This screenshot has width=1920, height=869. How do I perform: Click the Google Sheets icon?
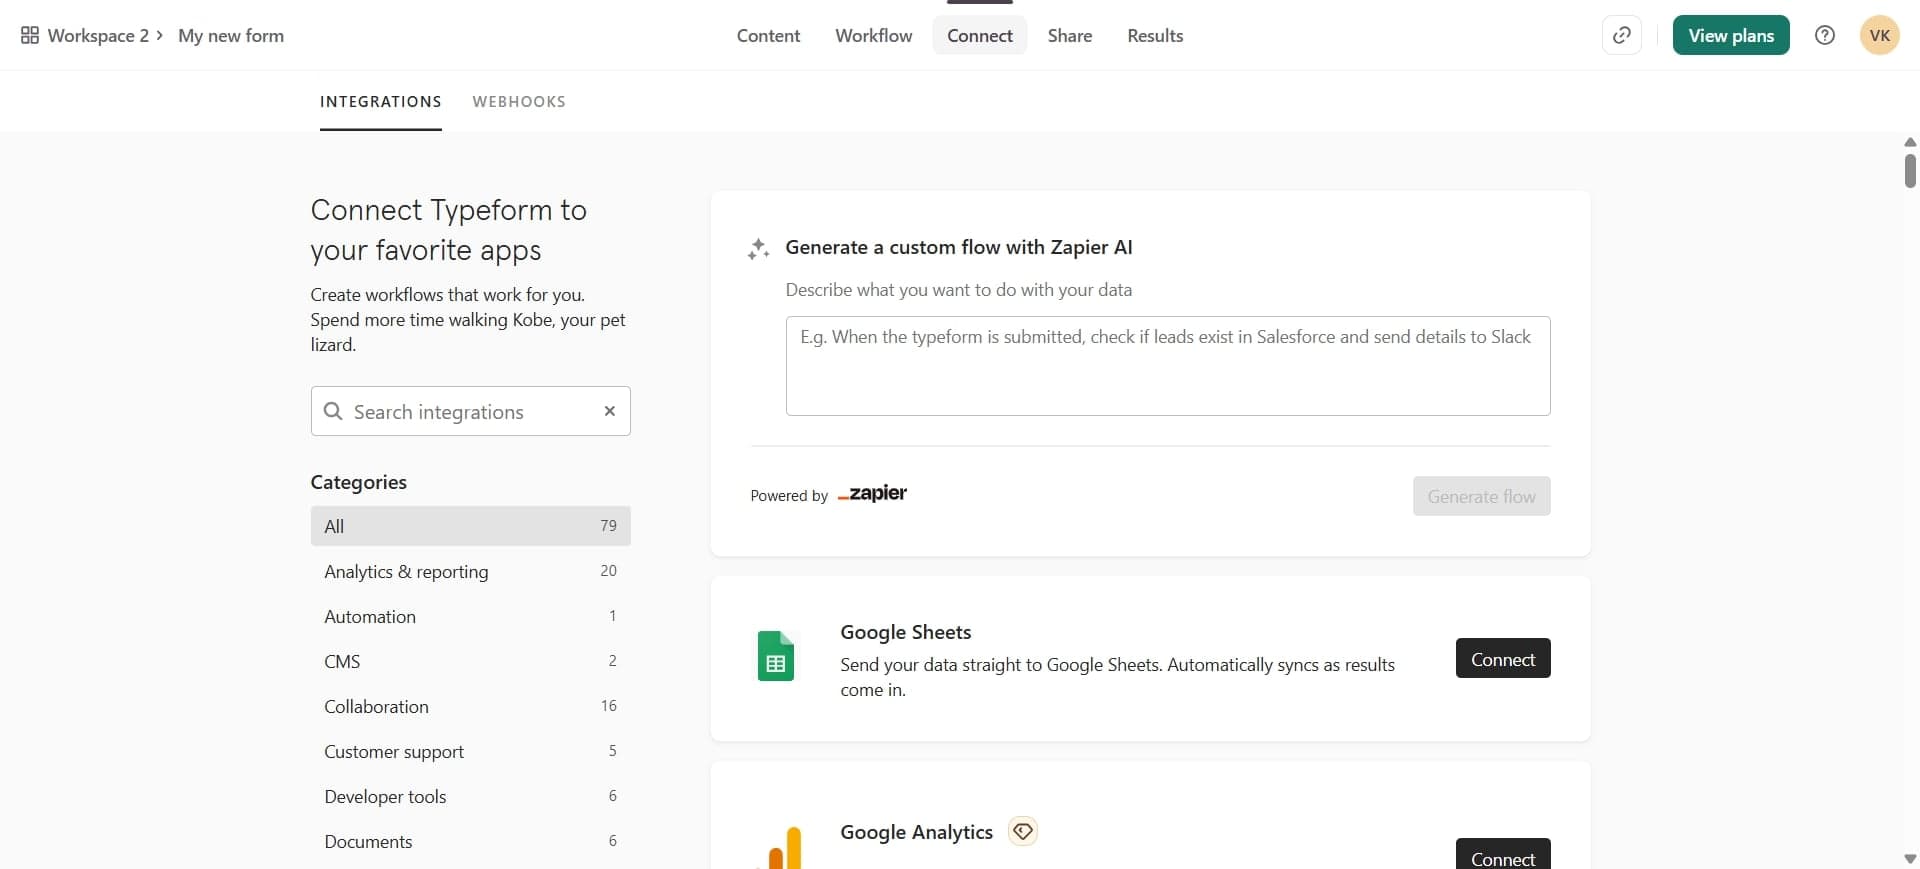coord(776,657)
